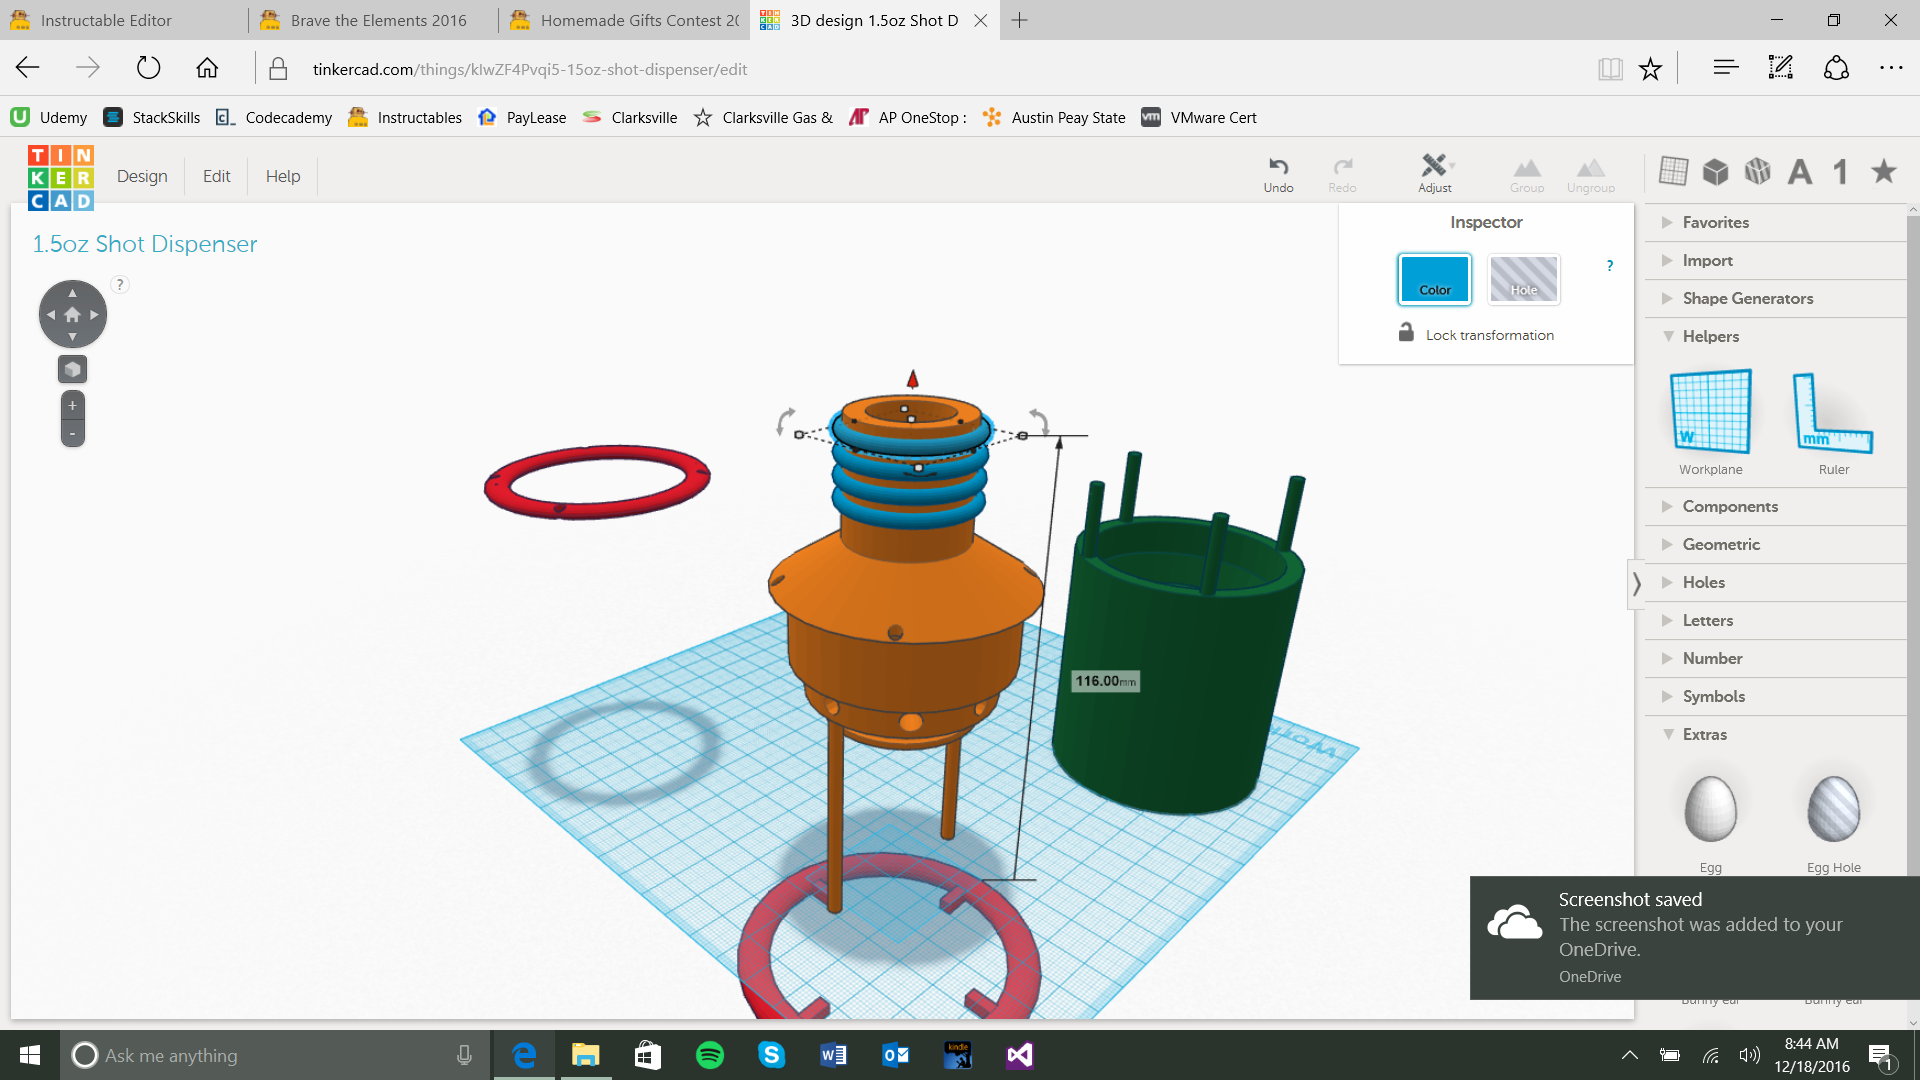Click the zoom out minus button
The height and width of the screenshot is (1080, 1920).
[72, 434]
